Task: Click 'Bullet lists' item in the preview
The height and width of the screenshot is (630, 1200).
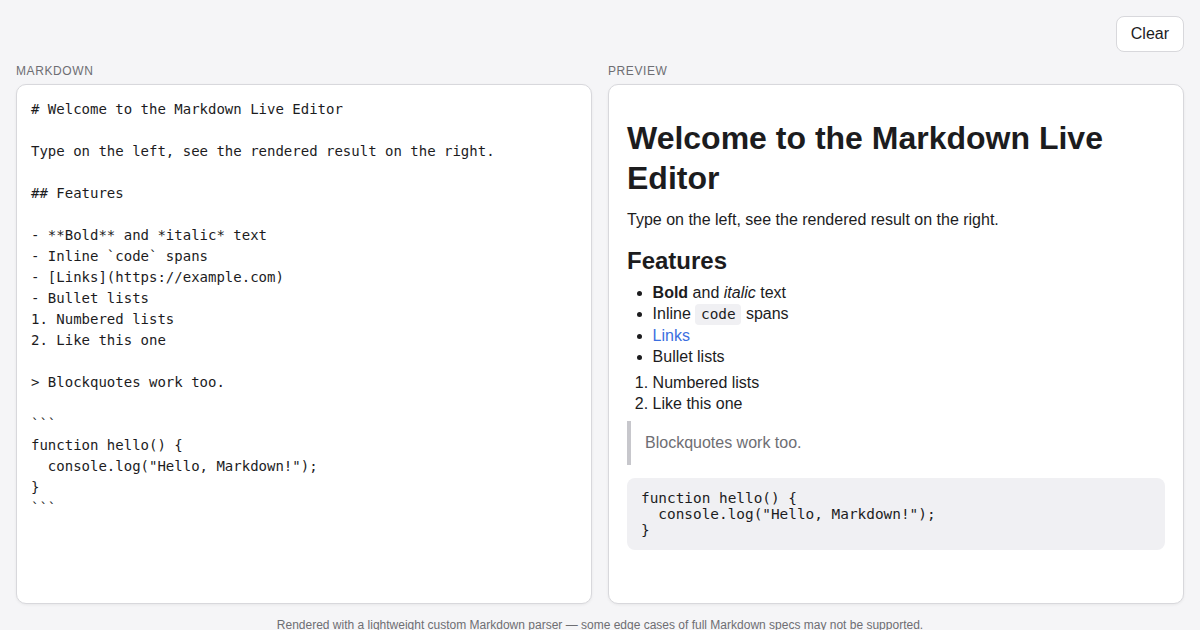Action: [688, 356]
